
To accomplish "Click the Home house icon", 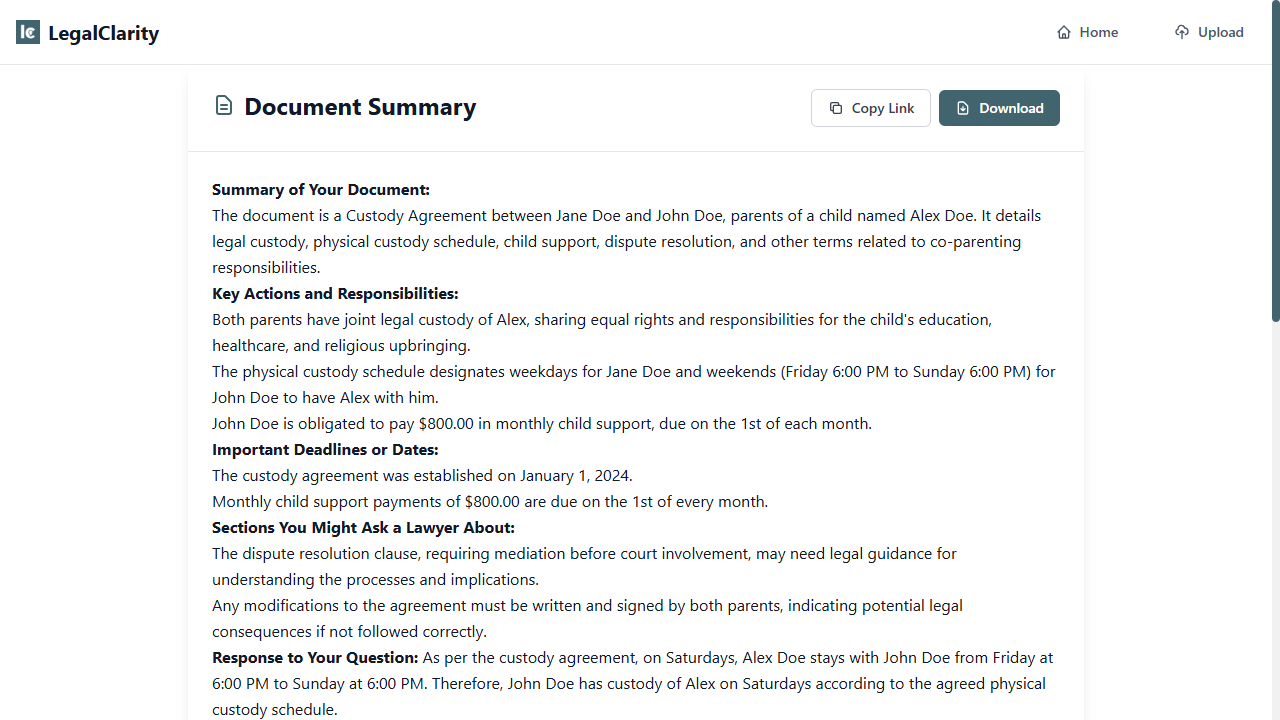I will 1064,32.
